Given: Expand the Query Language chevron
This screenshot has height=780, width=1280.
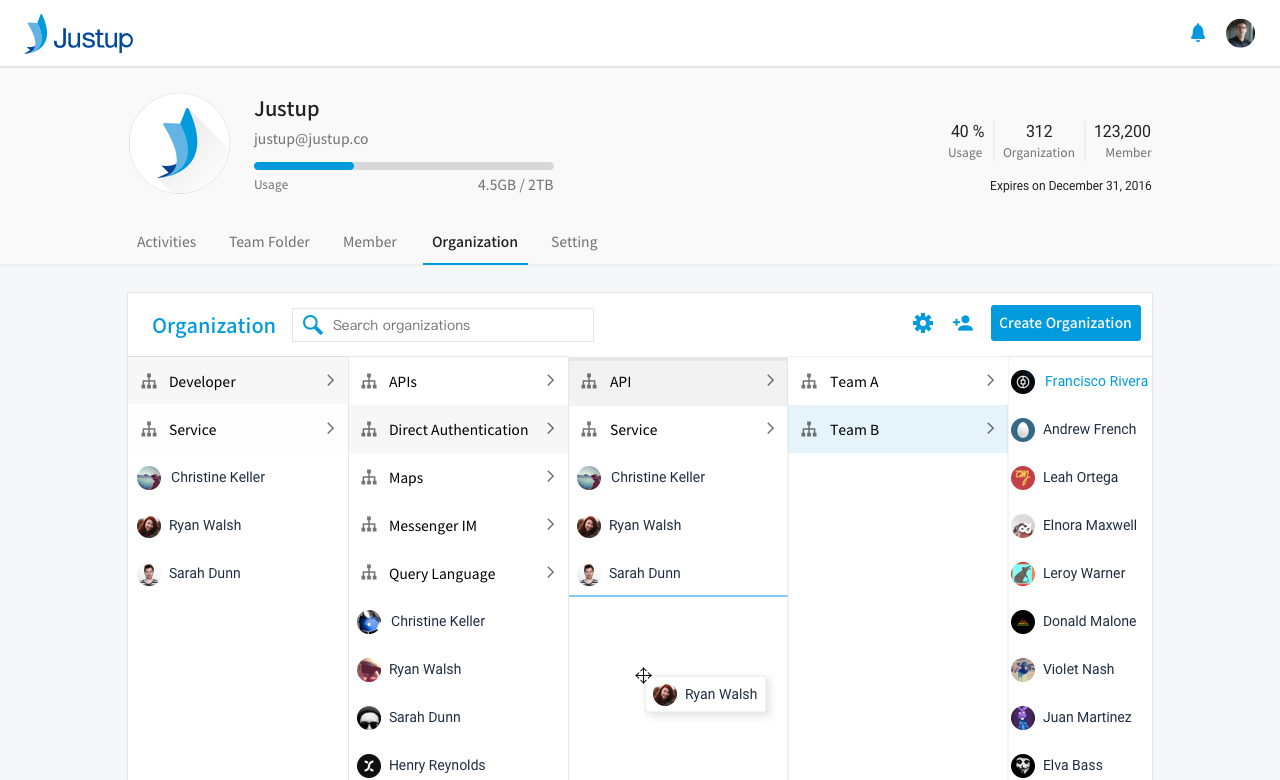Looking at the screenshot, I should coord(550,573).
